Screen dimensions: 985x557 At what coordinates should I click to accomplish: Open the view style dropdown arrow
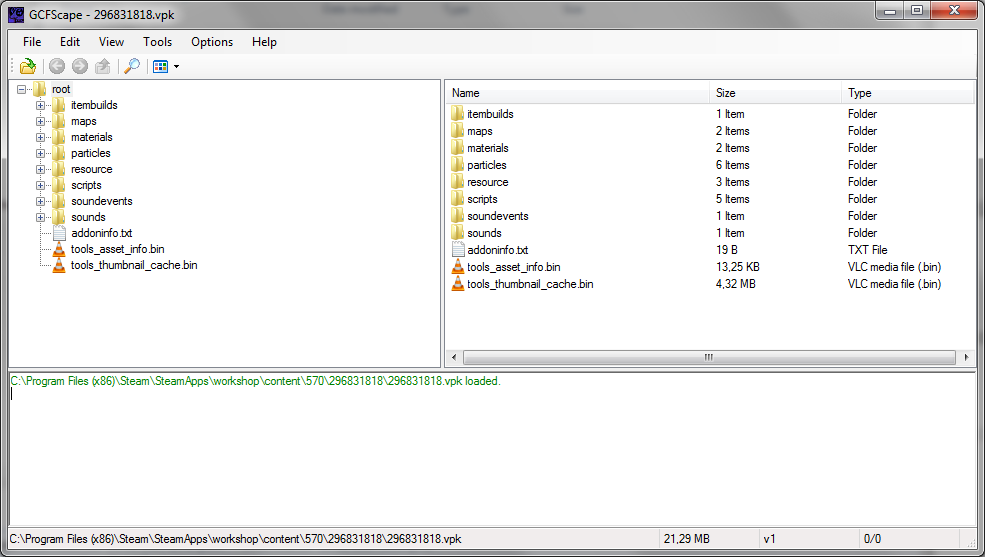coord(177,67)
